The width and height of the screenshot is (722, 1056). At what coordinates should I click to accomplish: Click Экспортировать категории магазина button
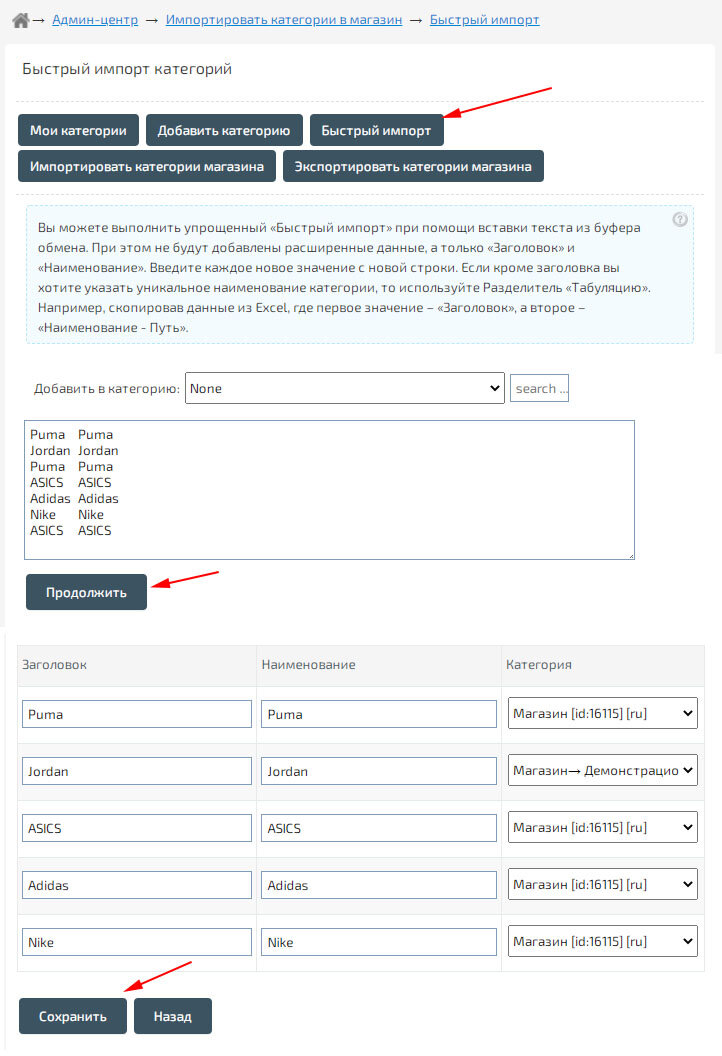click(412, 166)
